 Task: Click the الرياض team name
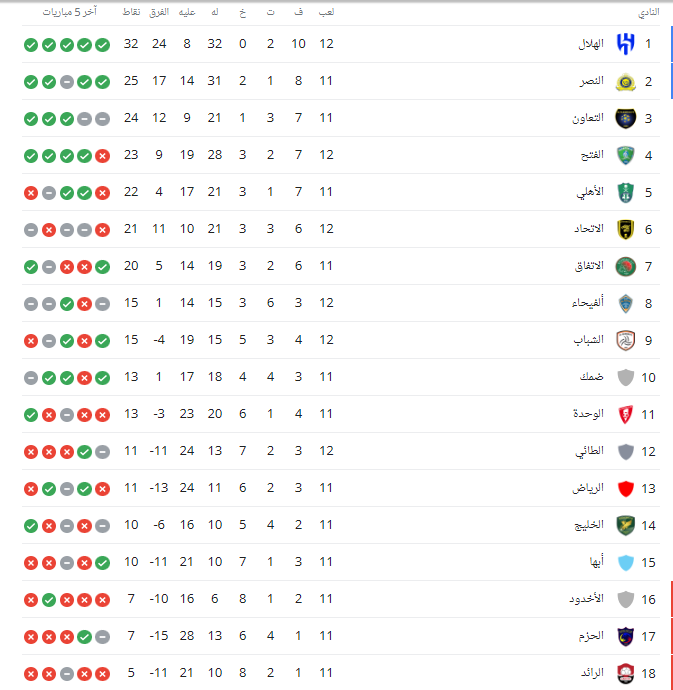588,488
